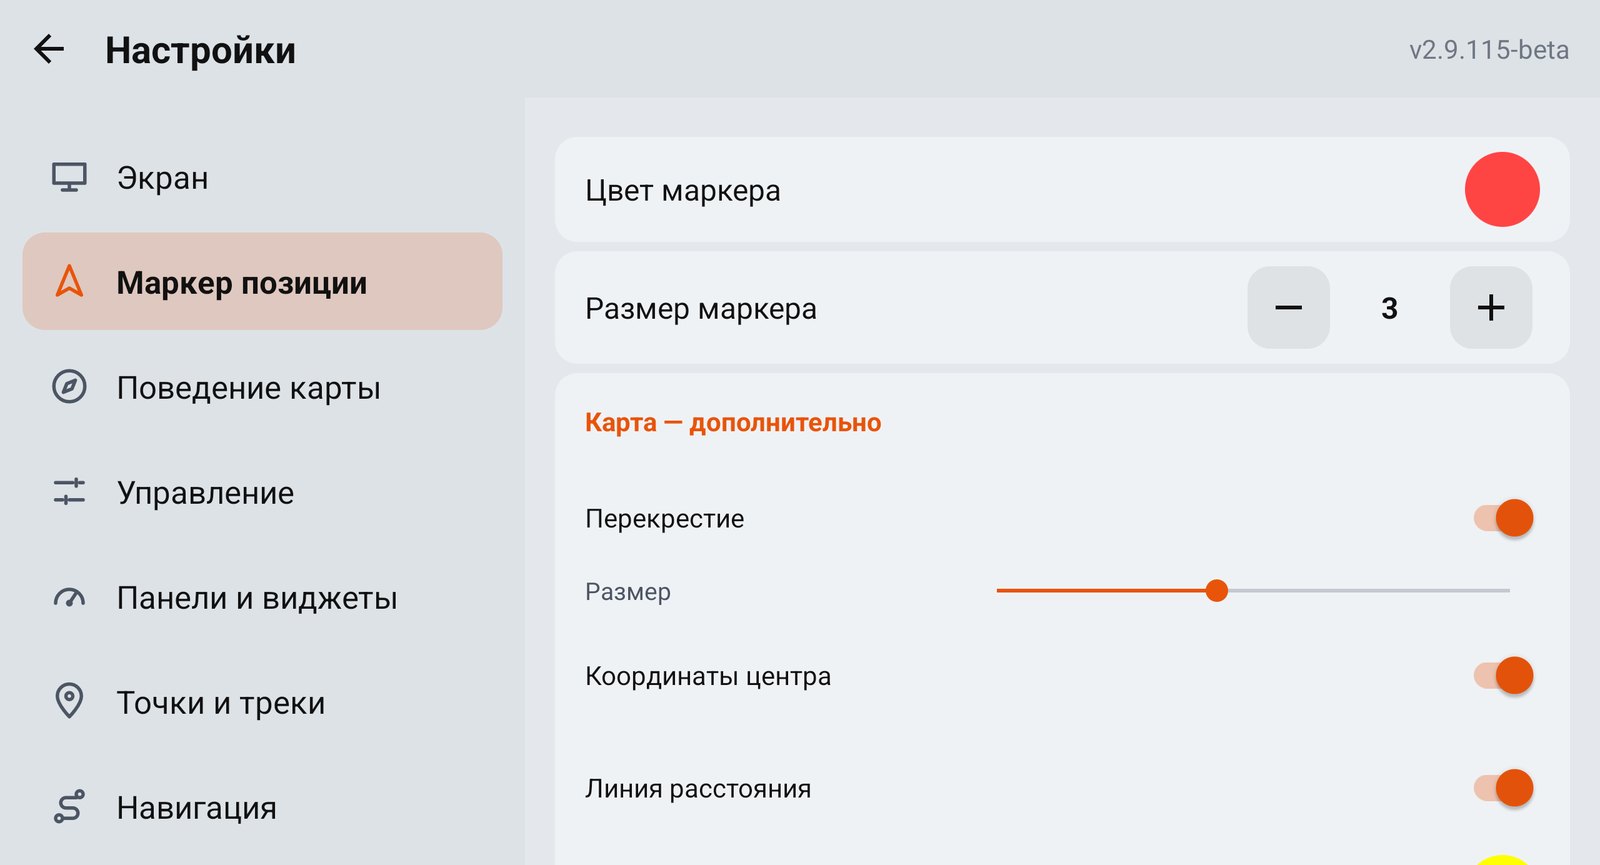1600x865 pixels.
Task: Increase marker size with the plus button
Action: coord(1491,307)
